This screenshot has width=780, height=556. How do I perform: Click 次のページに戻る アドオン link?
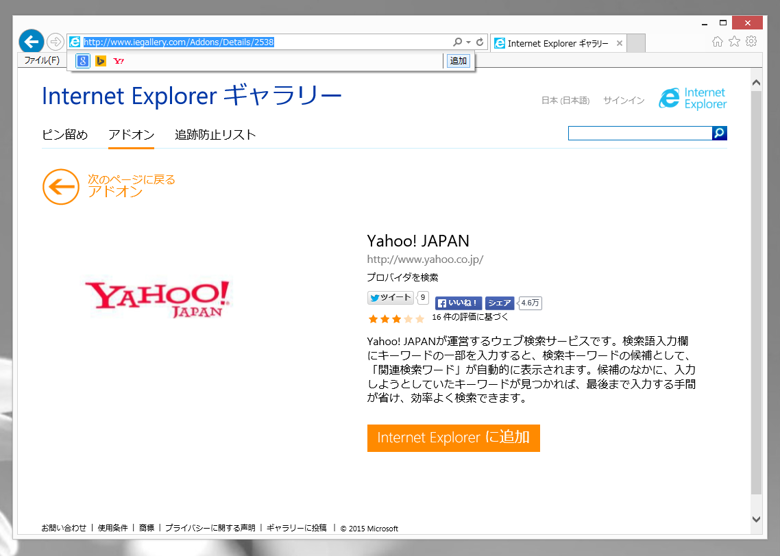[131, 185]
